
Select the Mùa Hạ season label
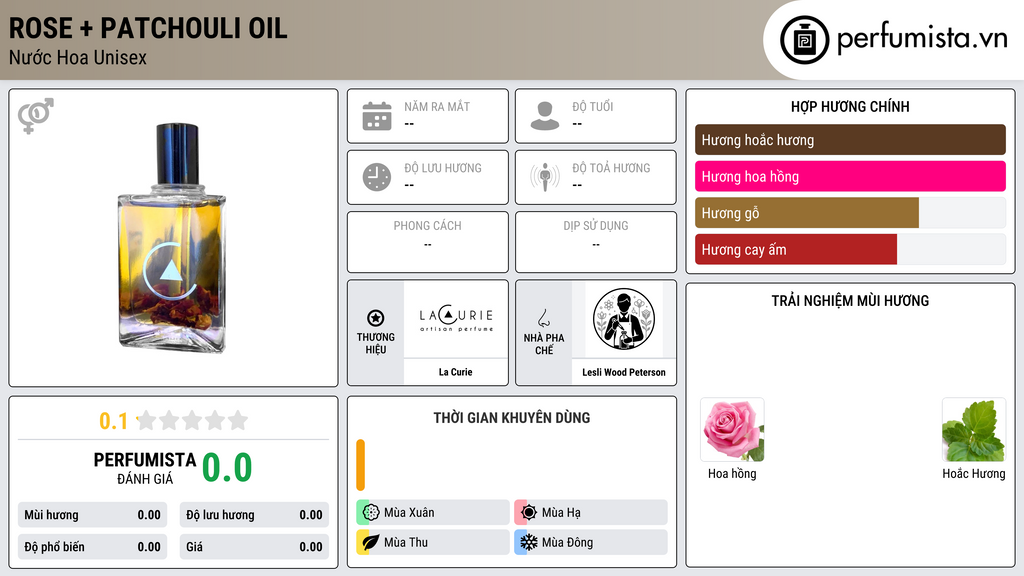tap(561, 513)
